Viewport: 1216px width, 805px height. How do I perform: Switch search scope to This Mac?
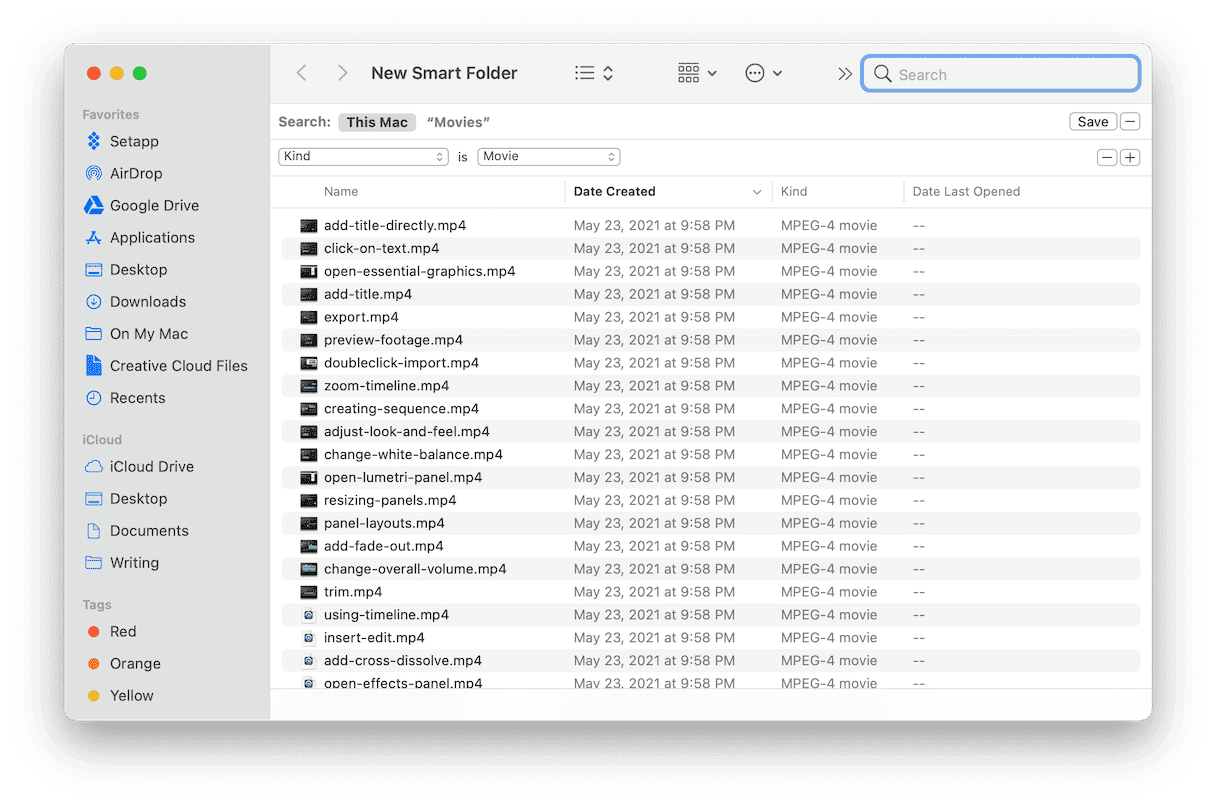tap(377, 122)
